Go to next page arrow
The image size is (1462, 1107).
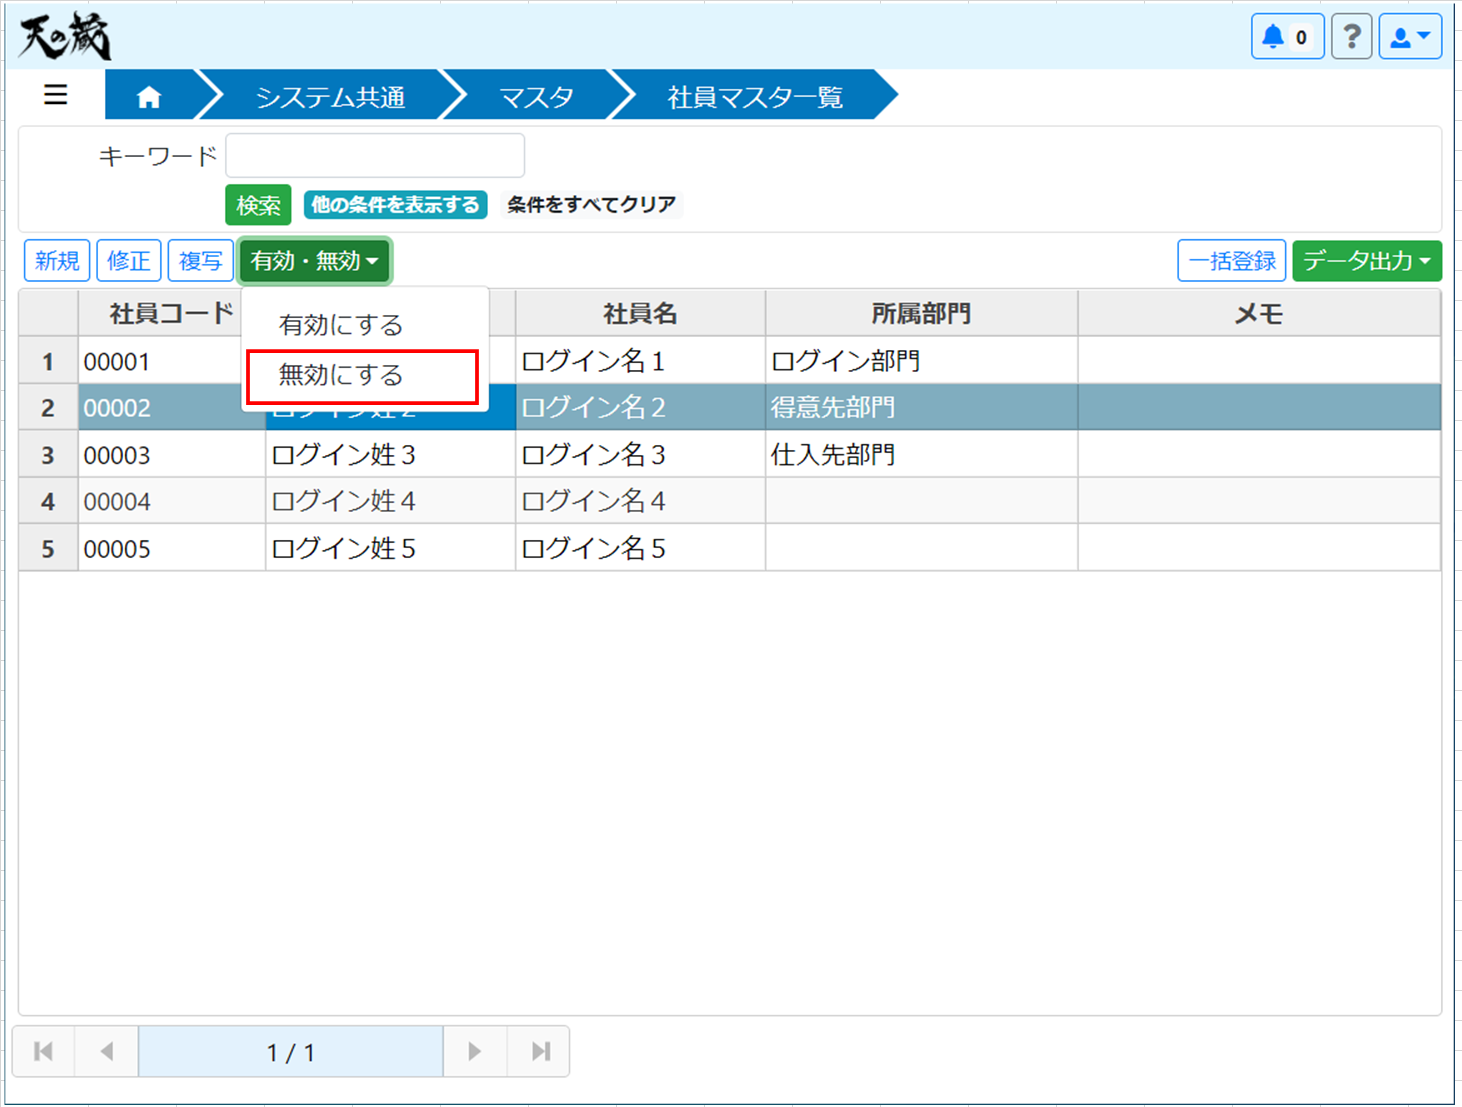click(474, 1051)
